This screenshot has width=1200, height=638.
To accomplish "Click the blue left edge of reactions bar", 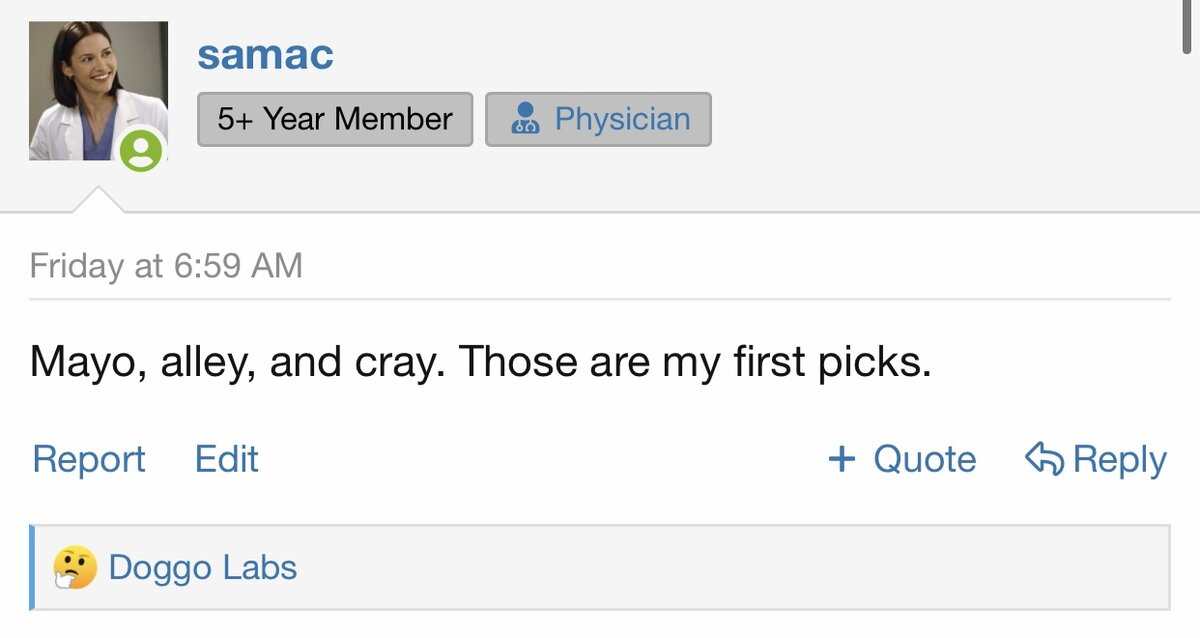I will tap(32, 568).
